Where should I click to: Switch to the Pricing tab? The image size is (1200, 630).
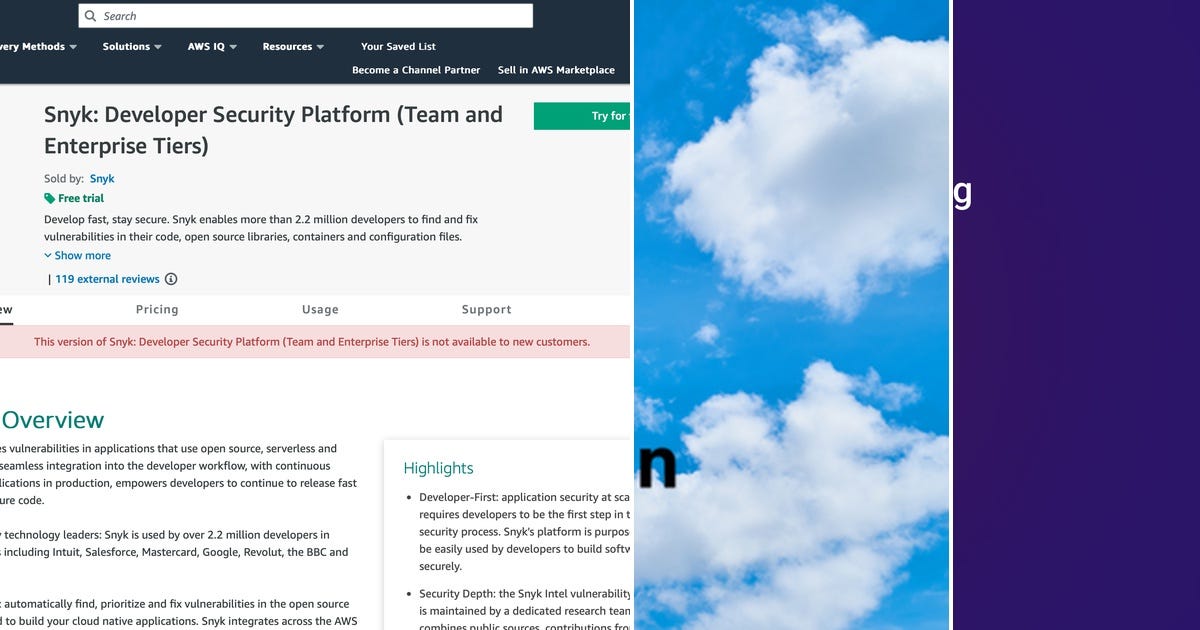pyautogui.click(x=157, y=309)
